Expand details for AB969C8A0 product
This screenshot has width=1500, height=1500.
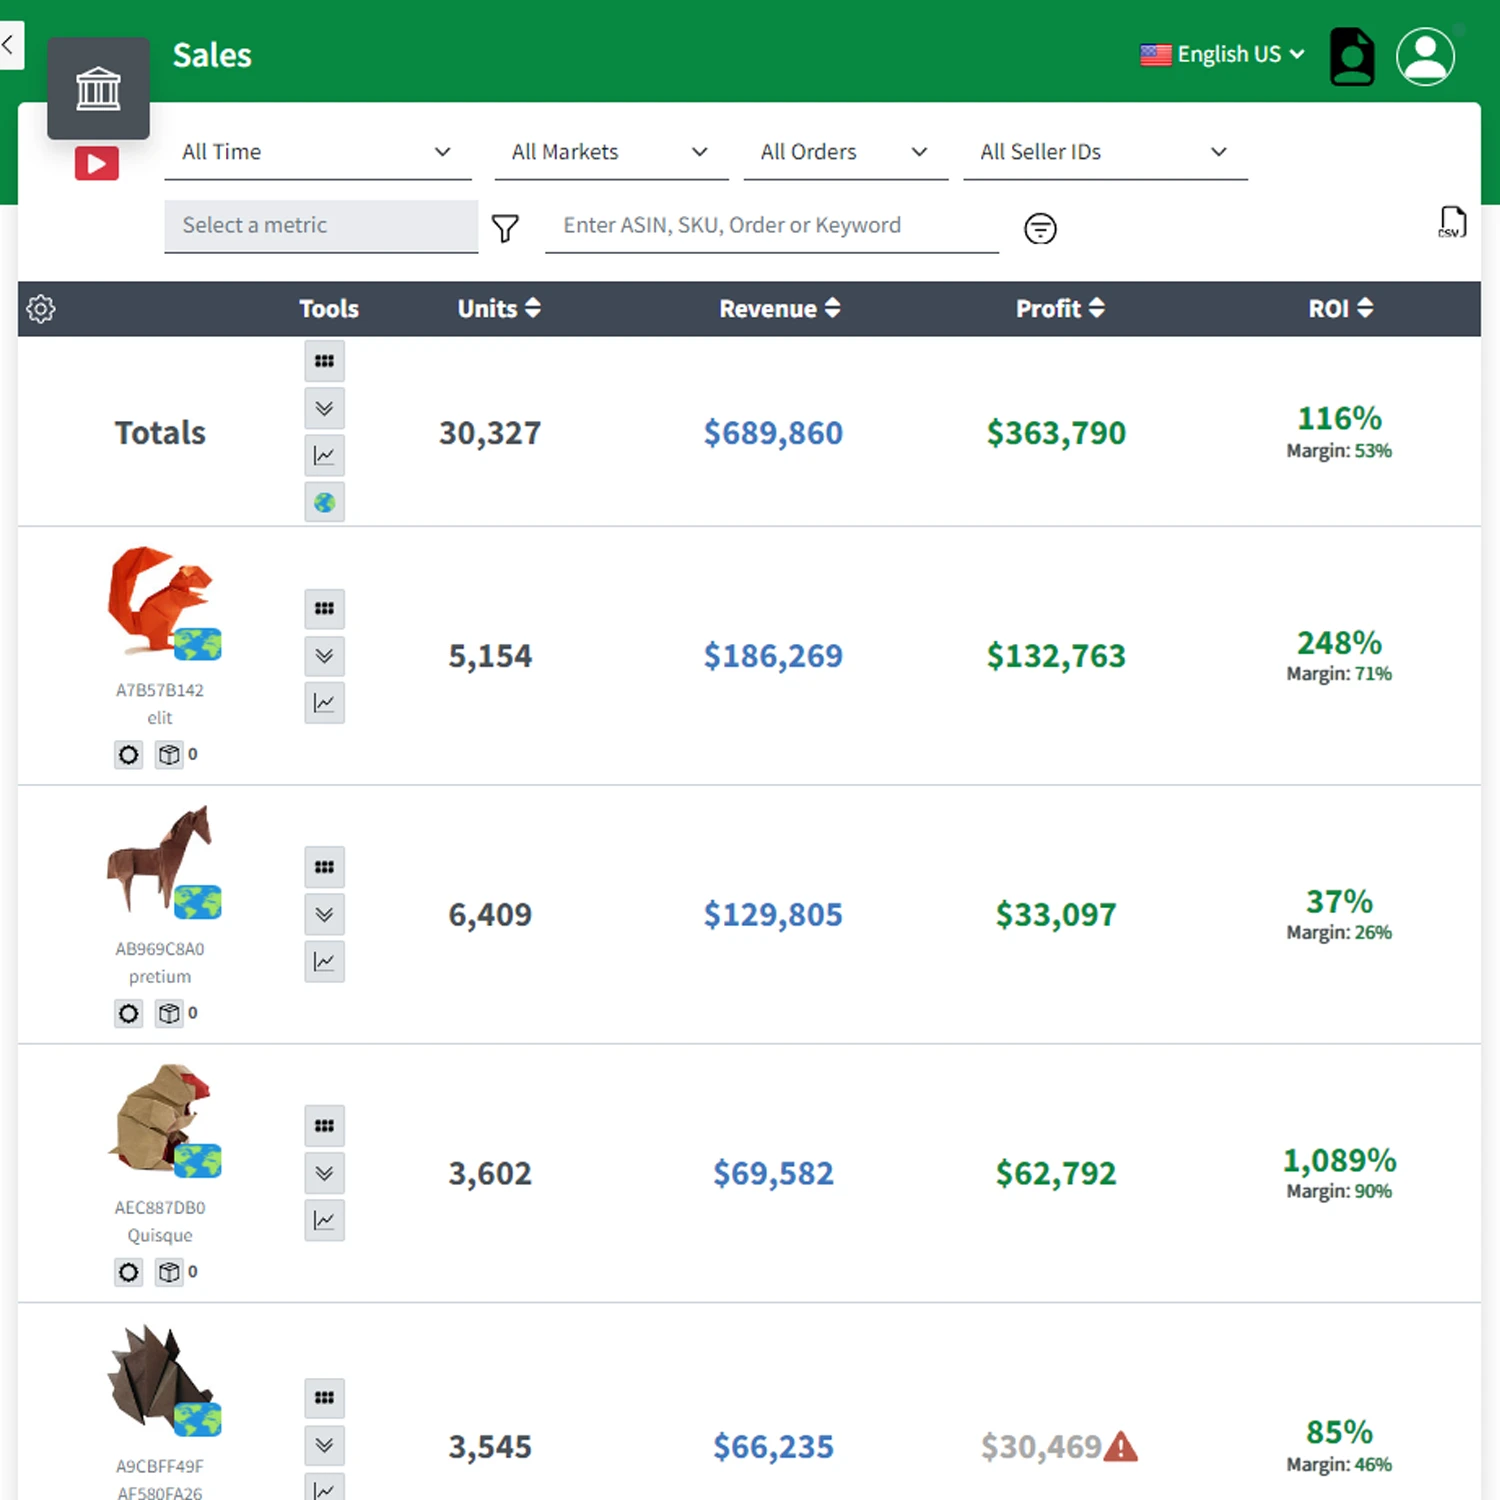tap(324, 914)
